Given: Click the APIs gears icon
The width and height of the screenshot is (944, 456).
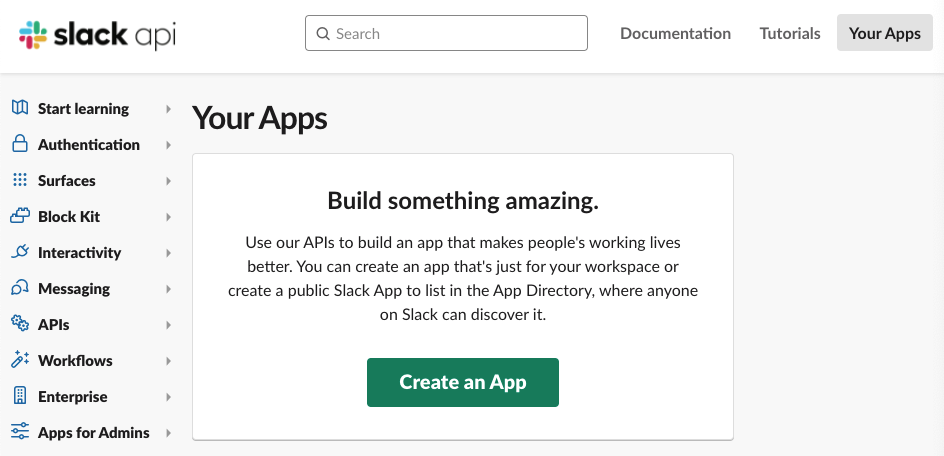Looking at the screenshot, I should [20, 324].
